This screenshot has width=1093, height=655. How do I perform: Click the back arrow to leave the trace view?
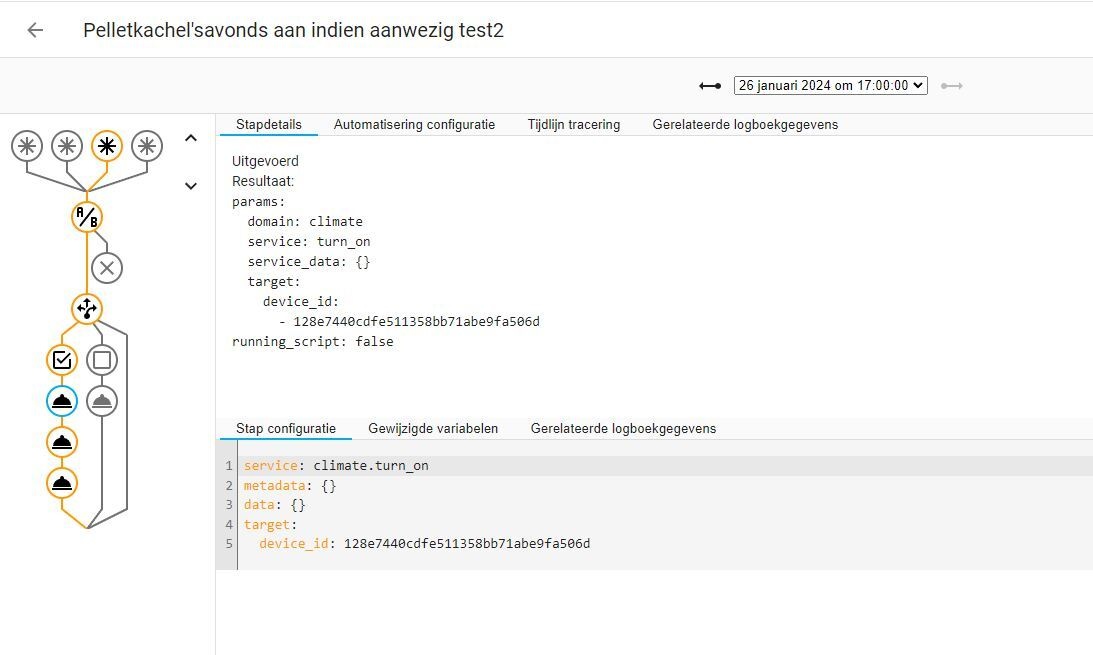point(35,30)
